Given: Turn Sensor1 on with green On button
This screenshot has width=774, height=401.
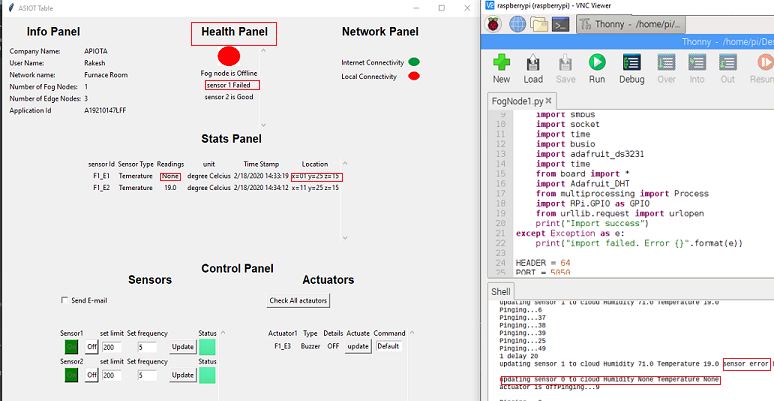Looking at the screenshot, I should [71, 347].
